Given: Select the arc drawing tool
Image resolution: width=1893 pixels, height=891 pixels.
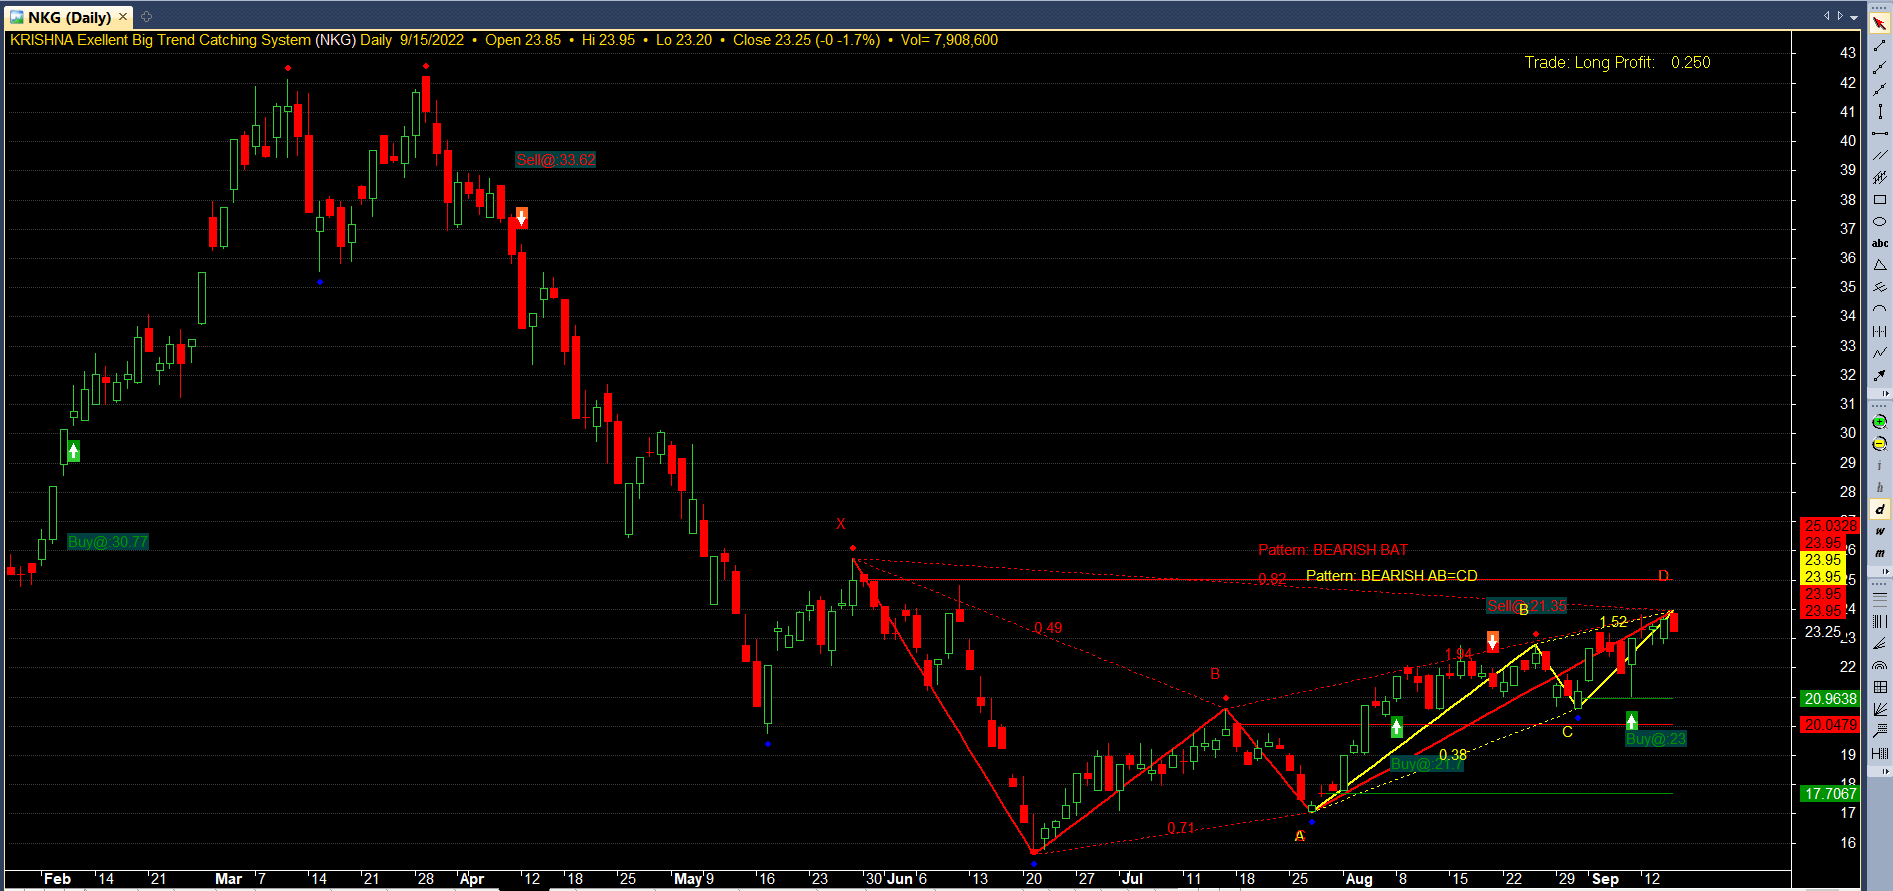Looking at the screenshot, I should (1880, 309).
